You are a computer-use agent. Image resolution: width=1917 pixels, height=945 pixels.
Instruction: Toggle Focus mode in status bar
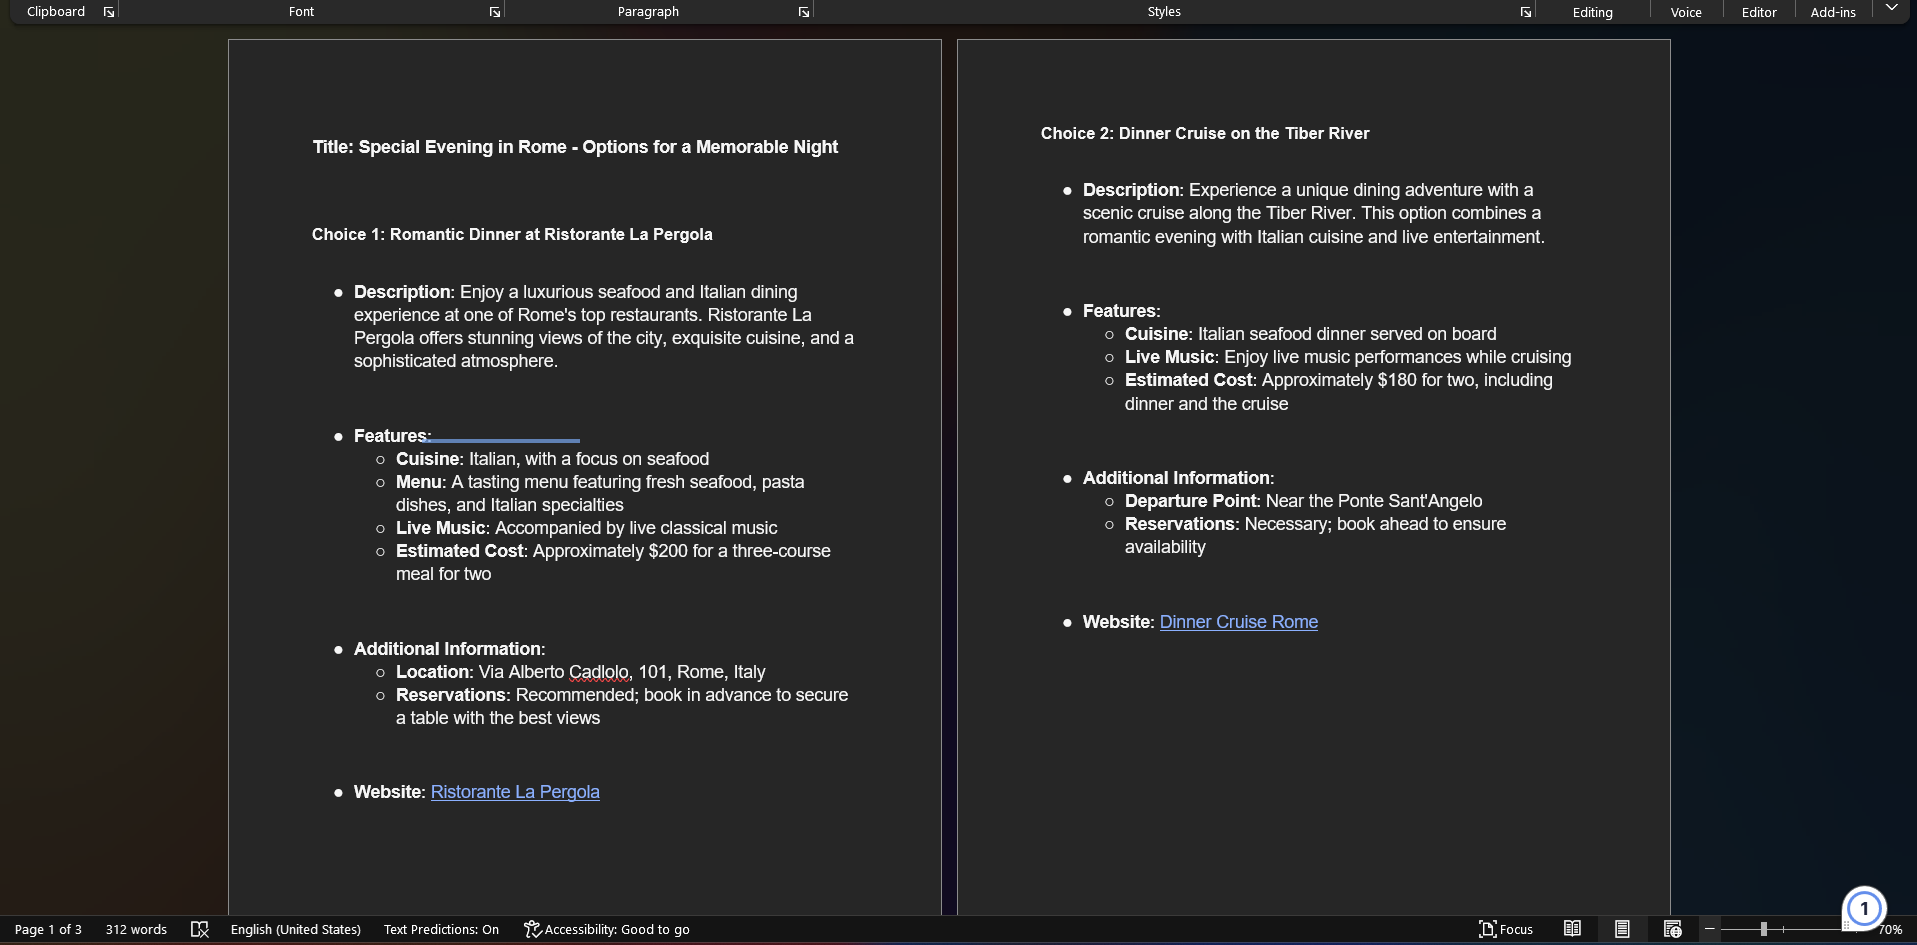point(1505,929)
